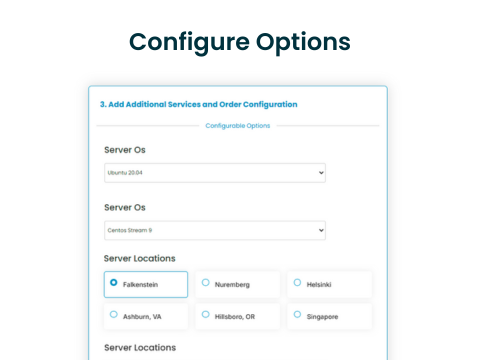Viewport: 480px width, 360px height.
Task: Open the Ubuntu 20.04 Server Os dropdown
Action: [x=215, y=173]
